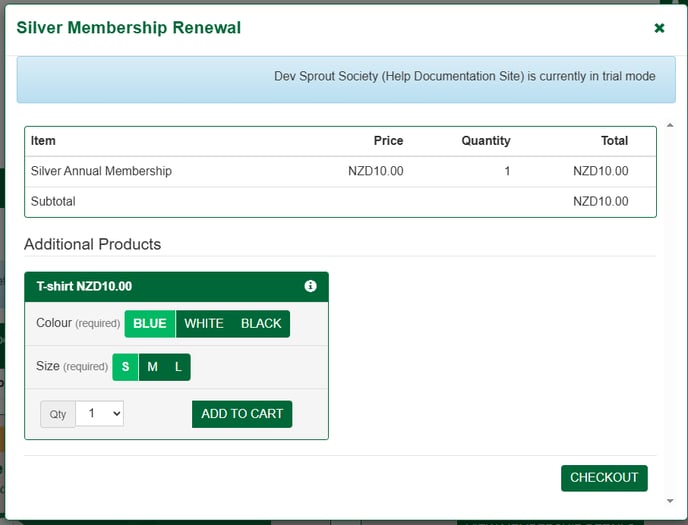The image size is (688, 525).
Task: Click the scrollbar down arrow
Action: (670, 501)
